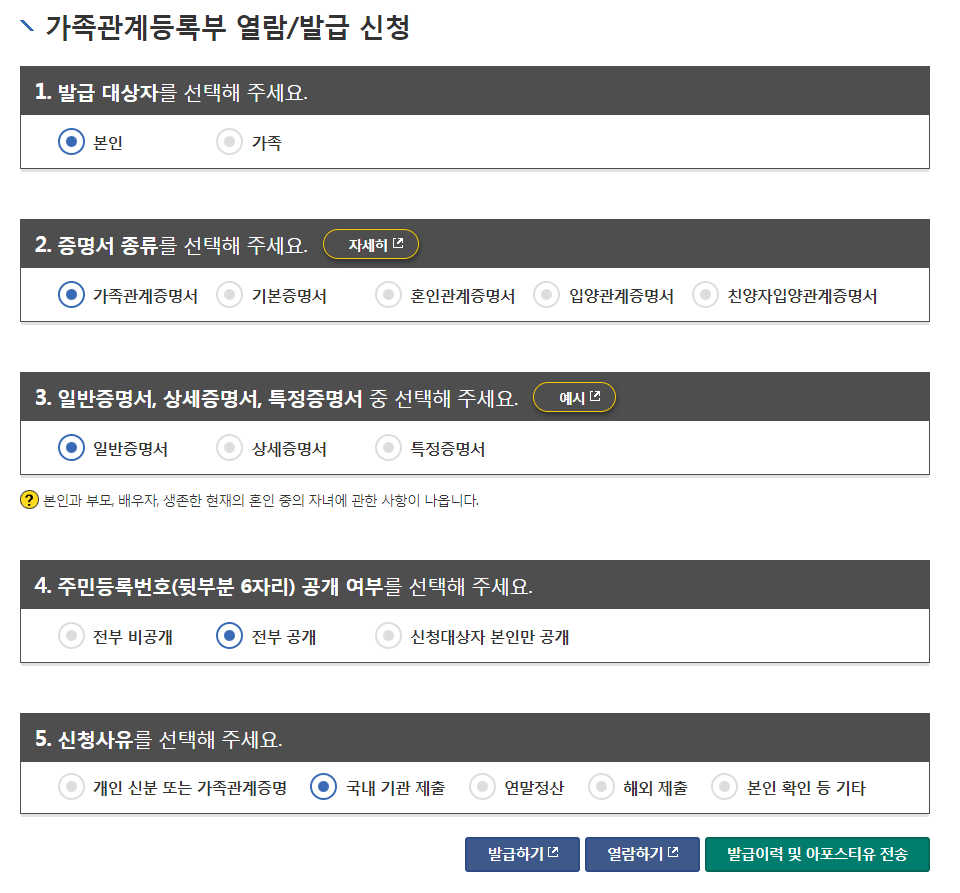Screen dimensions: 960x893
Task: Select 가족 as the issuance target
Action: [x=230, y=142]
